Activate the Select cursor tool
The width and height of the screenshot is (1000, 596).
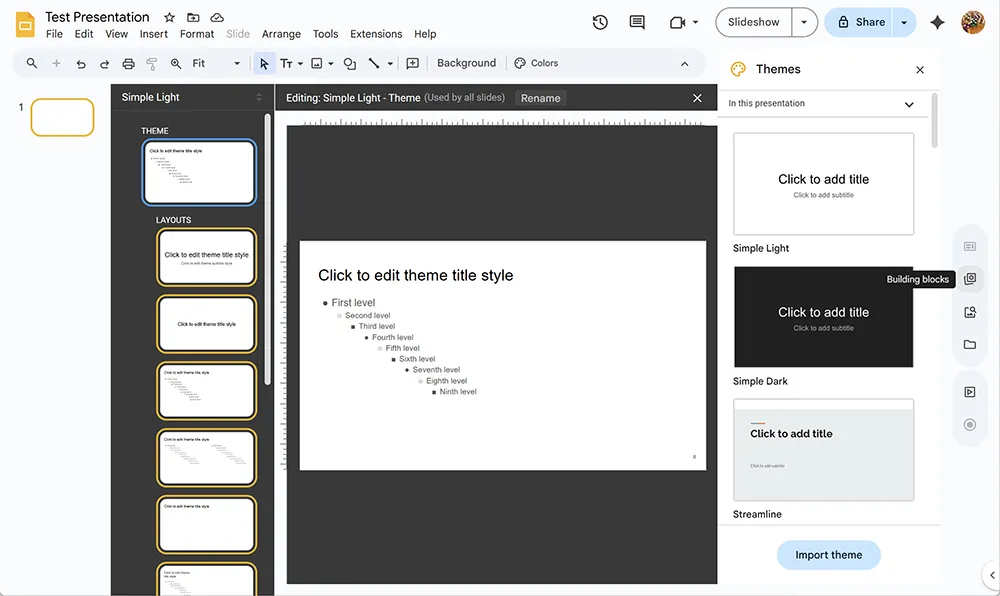(x=263, y=63)
